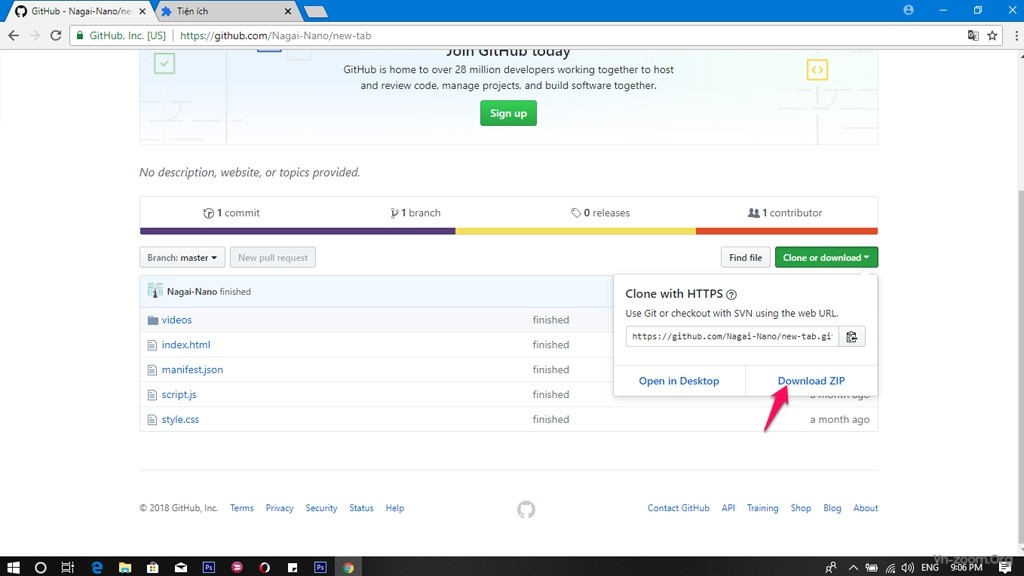The image size is (1024, 576).
Task: Click the clone URL input field
Action: click(732, 336)
